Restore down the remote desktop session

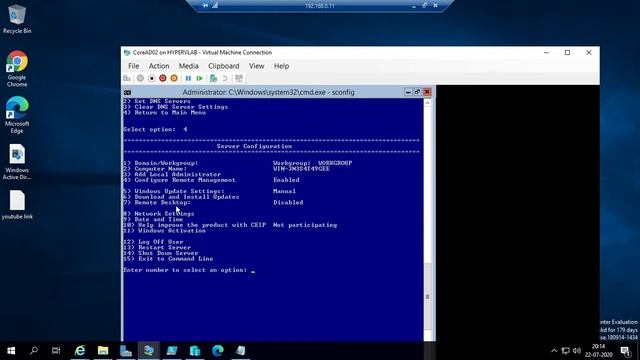pyautogui.click(x=424, y=6)
